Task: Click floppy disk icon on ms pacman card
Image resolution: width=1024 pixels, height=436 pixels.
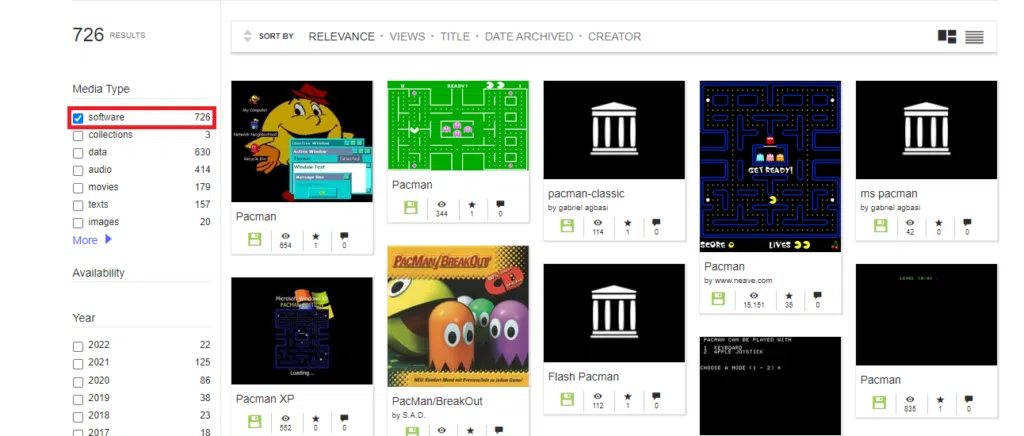Action: [x=881, y=226]
